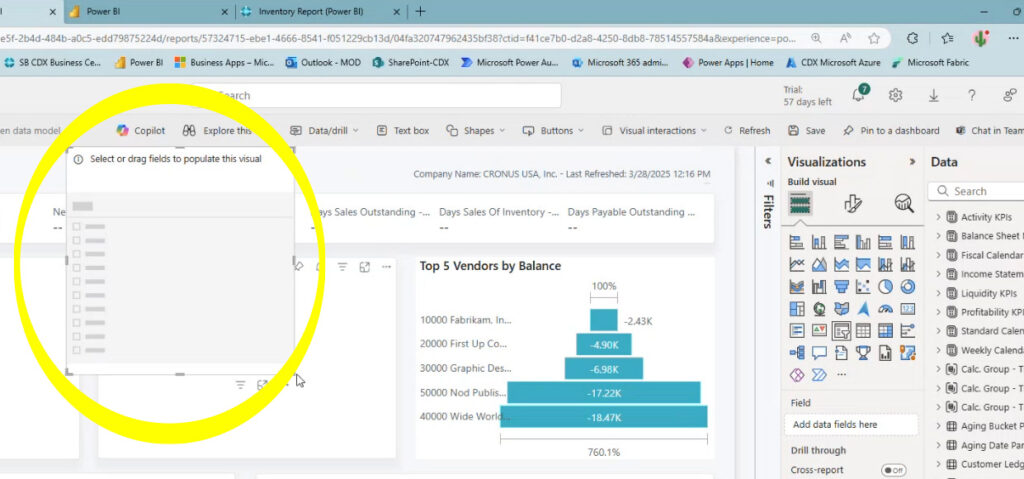This screenshot has width=1024, height=479.
Task: Collapse the Filters pane chevron
Action: click(x=769, y=161)
